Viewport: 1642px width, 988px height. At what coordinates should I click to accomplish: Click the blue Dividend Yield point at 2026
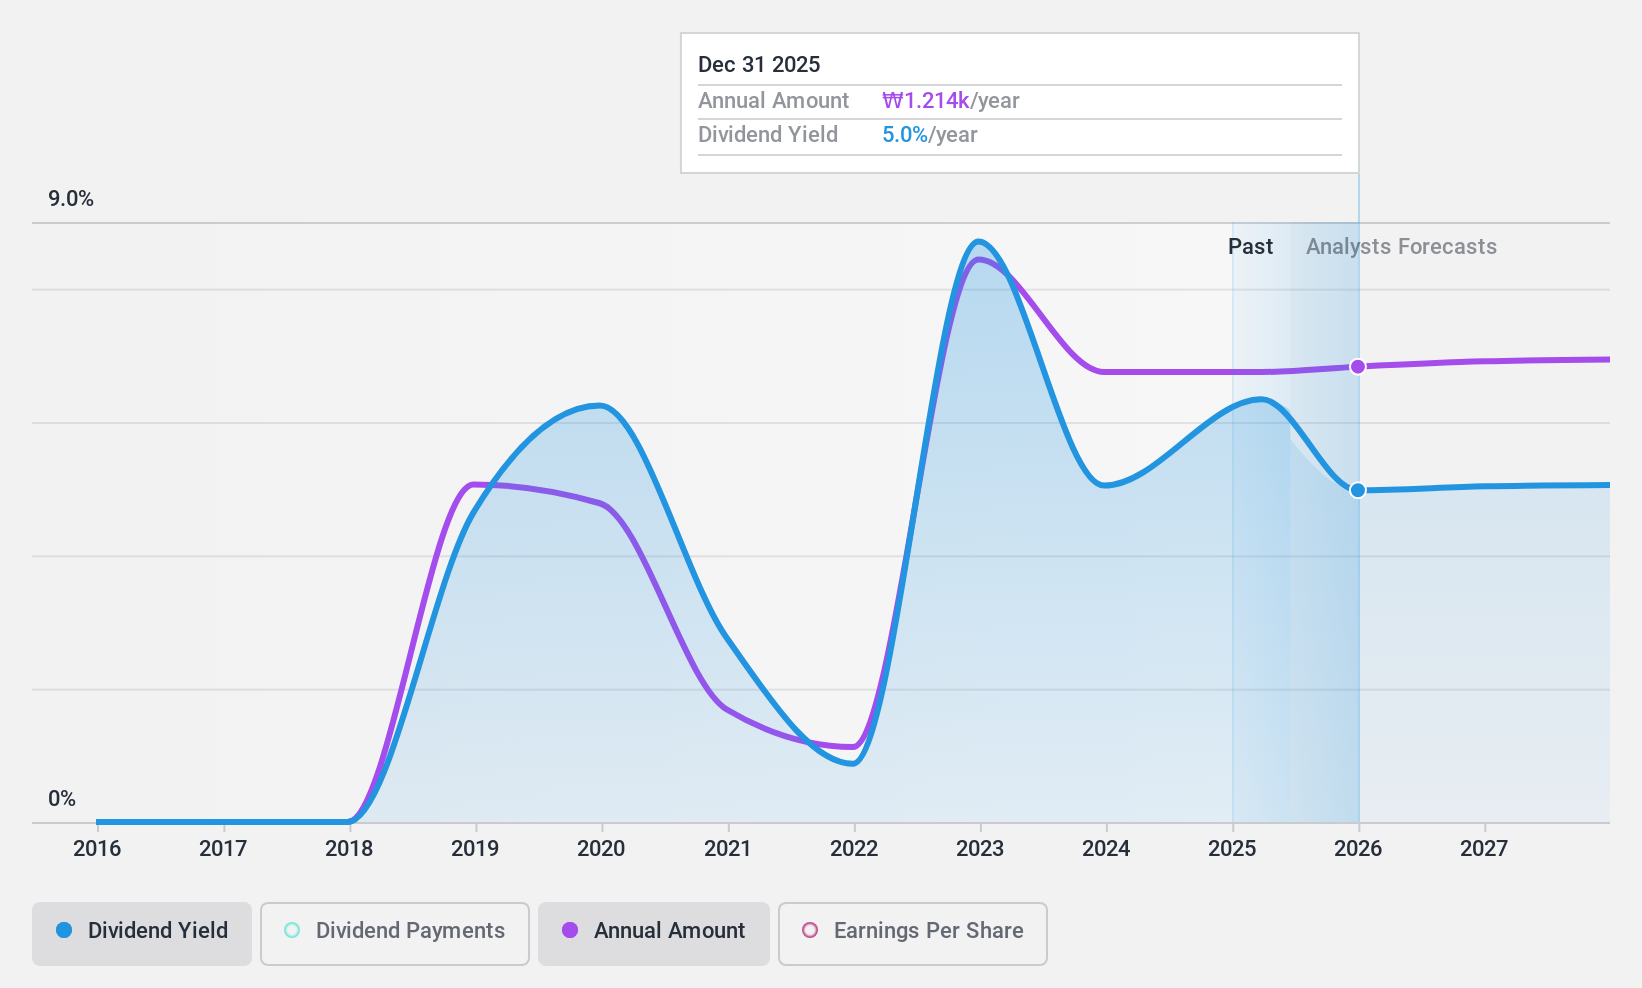point(1358,490)
